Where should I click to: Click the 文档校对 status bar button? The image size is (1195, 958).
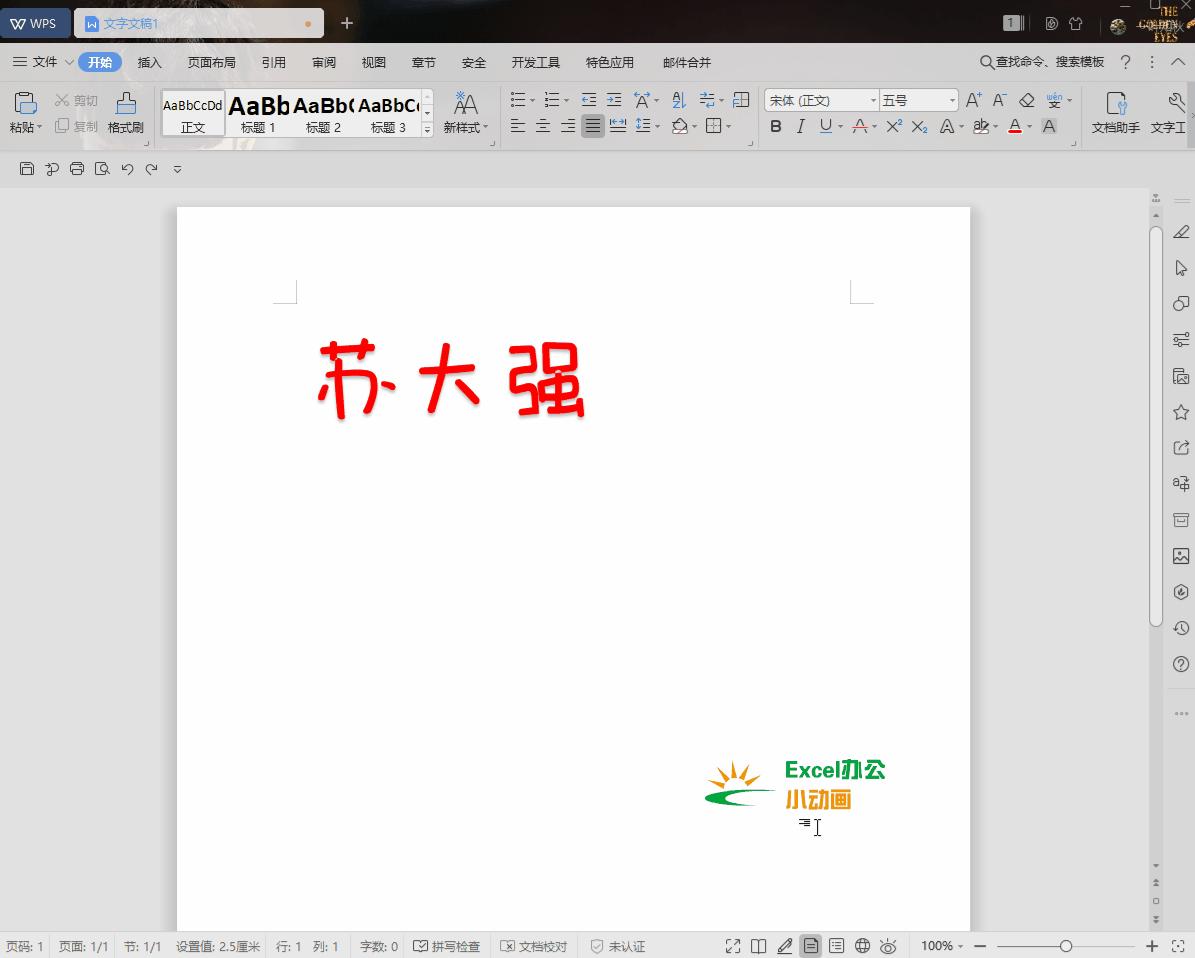click(x=535, y=946)
